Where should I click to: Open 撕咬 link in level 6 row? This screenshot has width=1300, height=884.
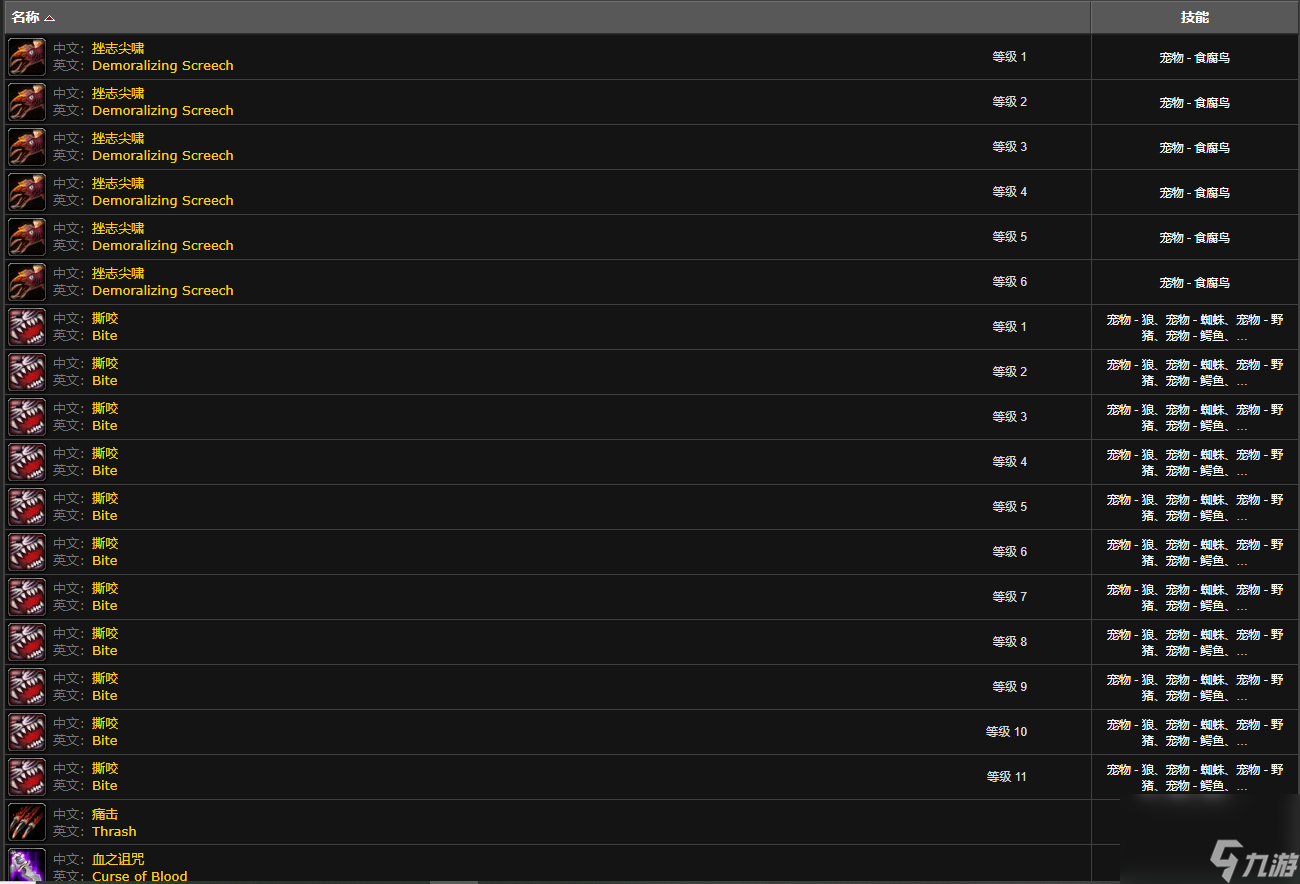click(x=105, y=543)
